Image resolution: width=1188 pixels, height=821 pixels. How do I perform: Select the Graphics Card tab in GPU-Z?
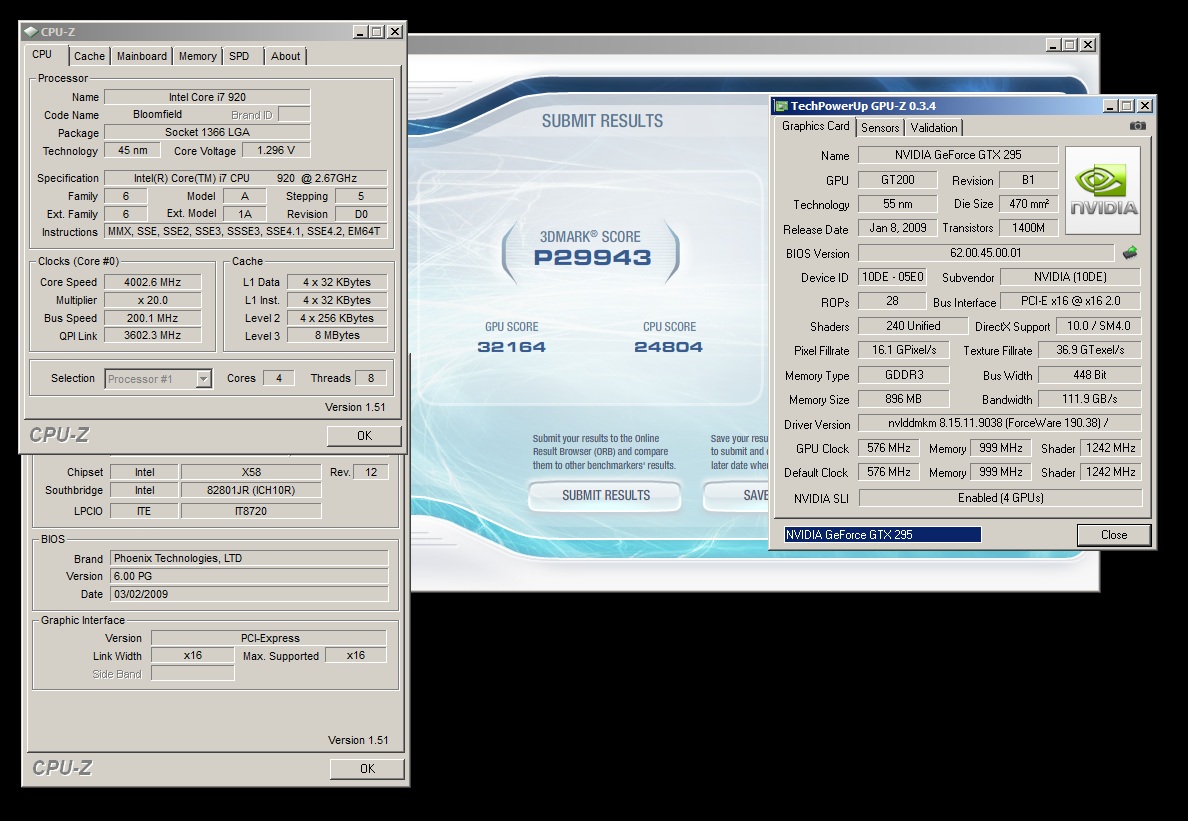coord(815,126)
